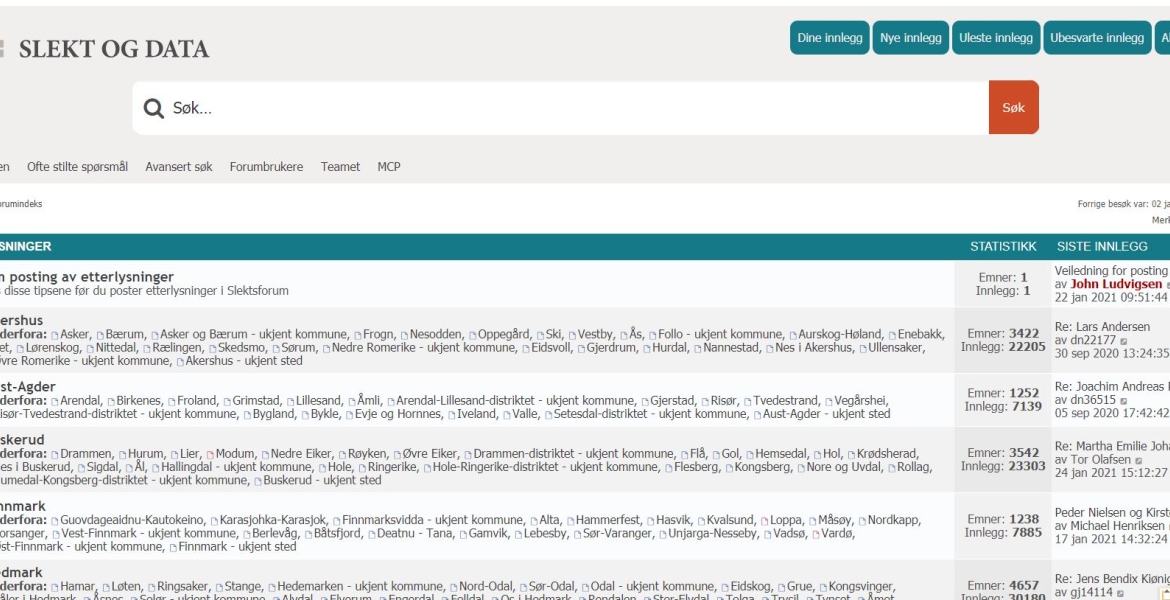Screen dimensions: 1170x600
Task: Click the red unread icon beside Vardø
Action: 816,534
